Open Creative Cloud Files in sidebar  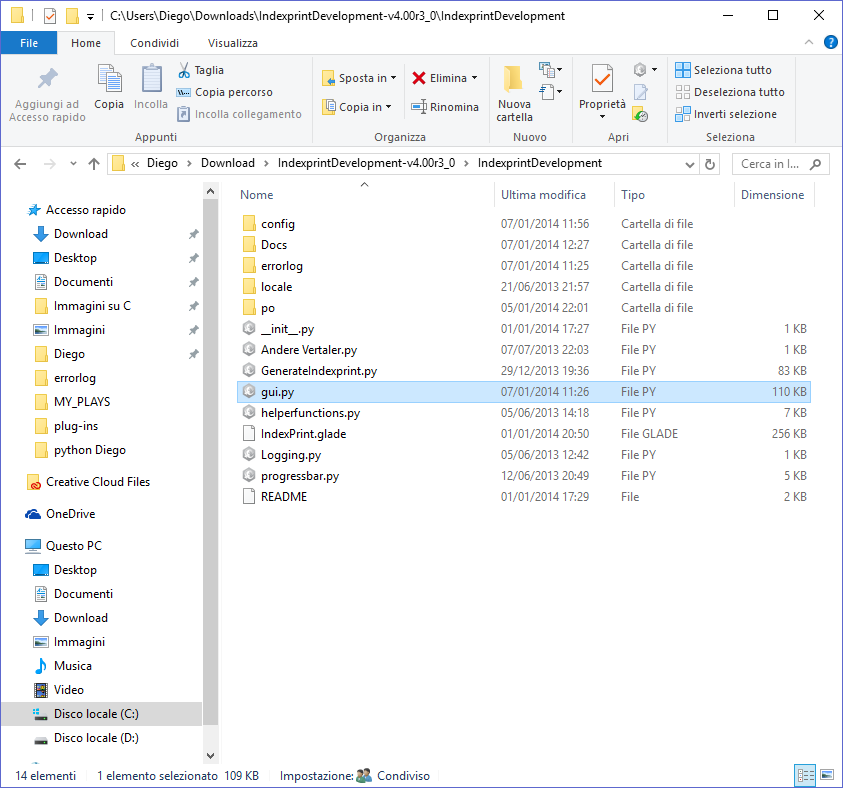[89, 482]
